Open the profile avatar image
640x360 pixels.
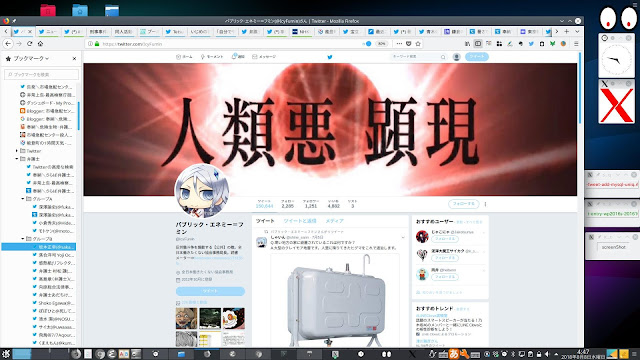click(202, 191)
